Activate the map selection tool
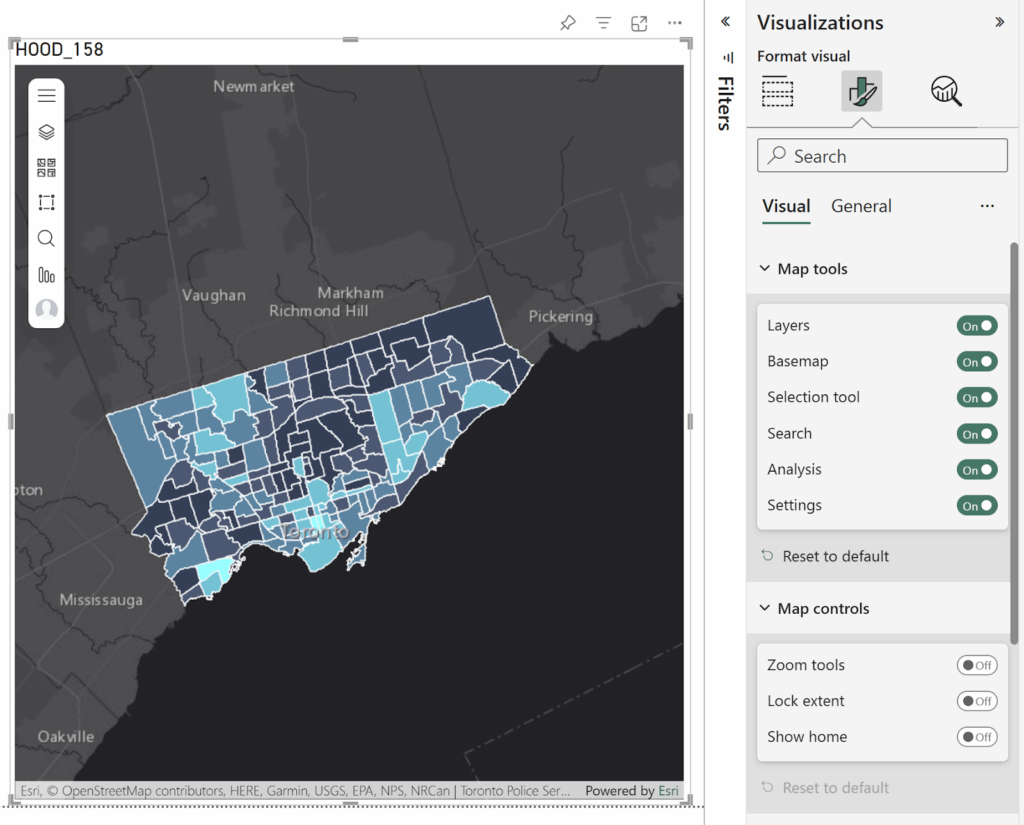Viewport: 1024px width, 825px height. click(46, 203)
